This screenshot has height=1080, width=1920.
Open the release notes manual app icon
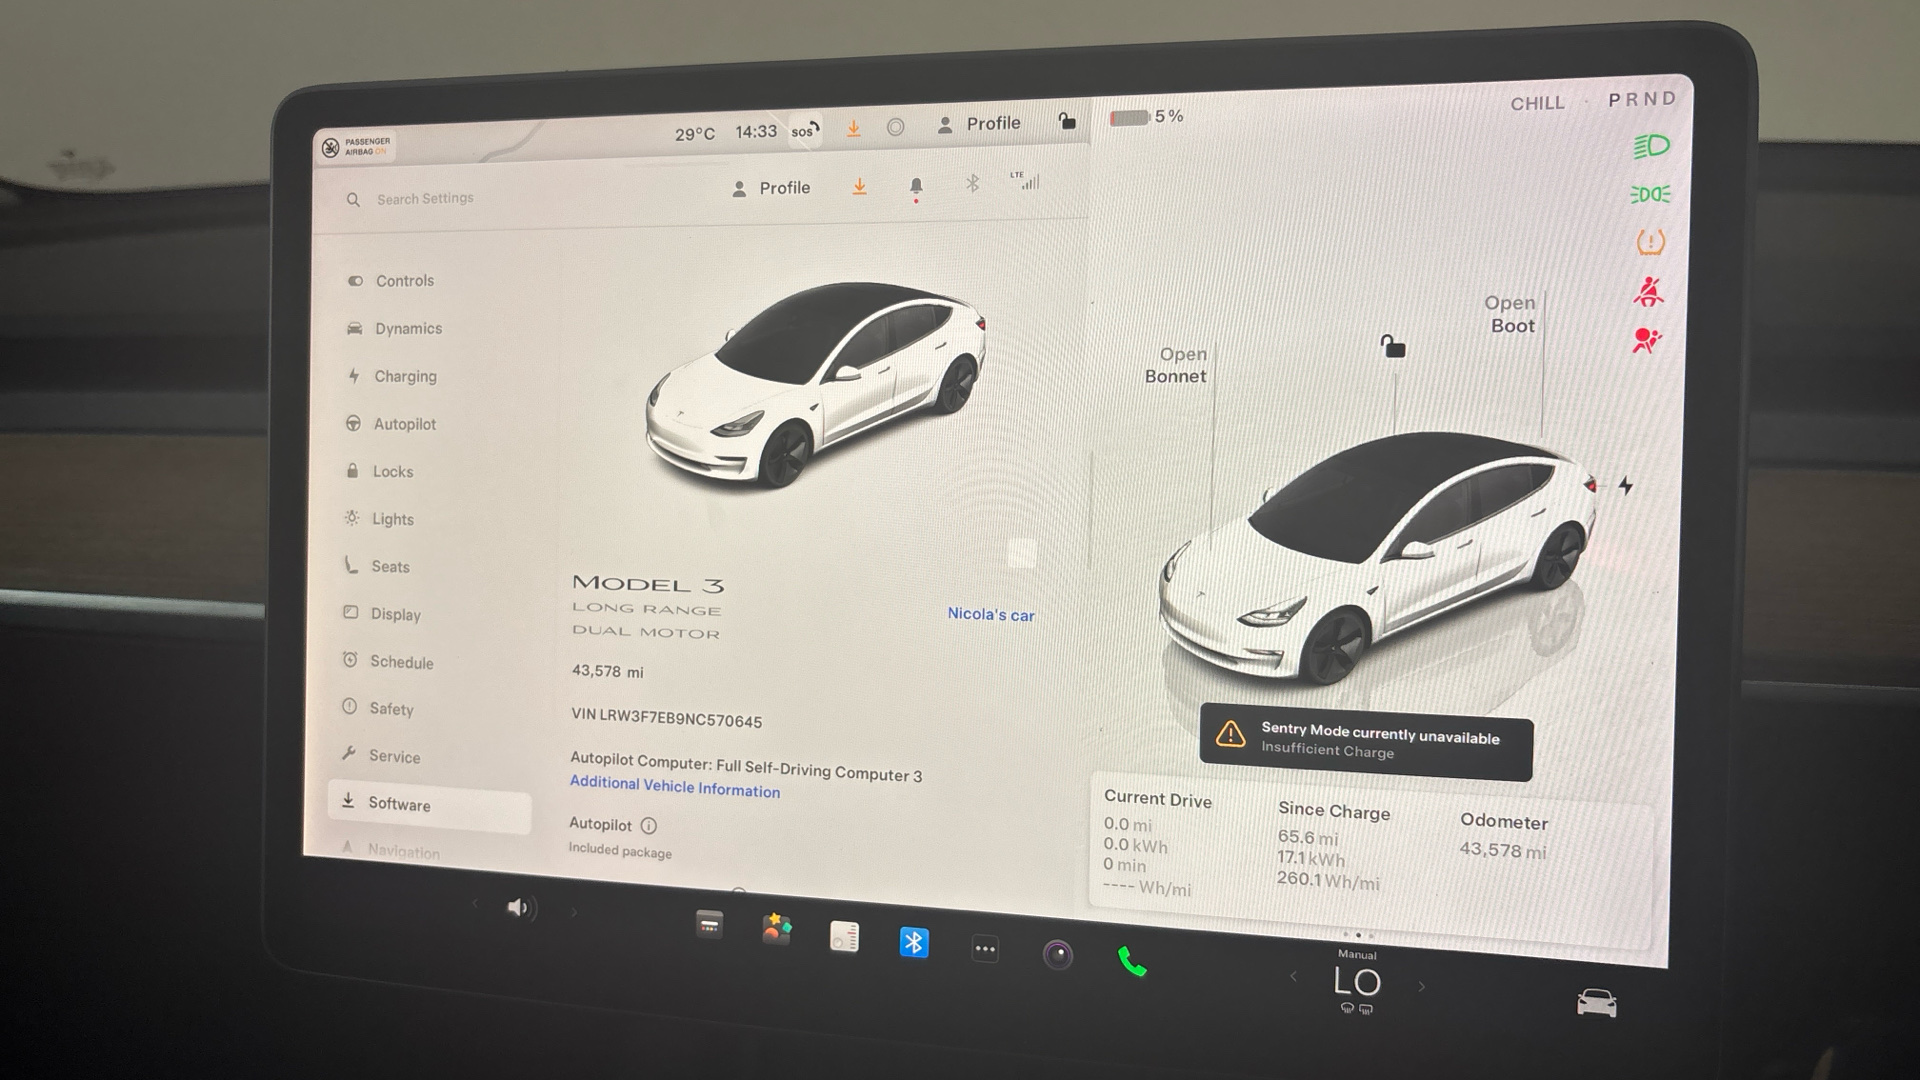click(844, 936)
